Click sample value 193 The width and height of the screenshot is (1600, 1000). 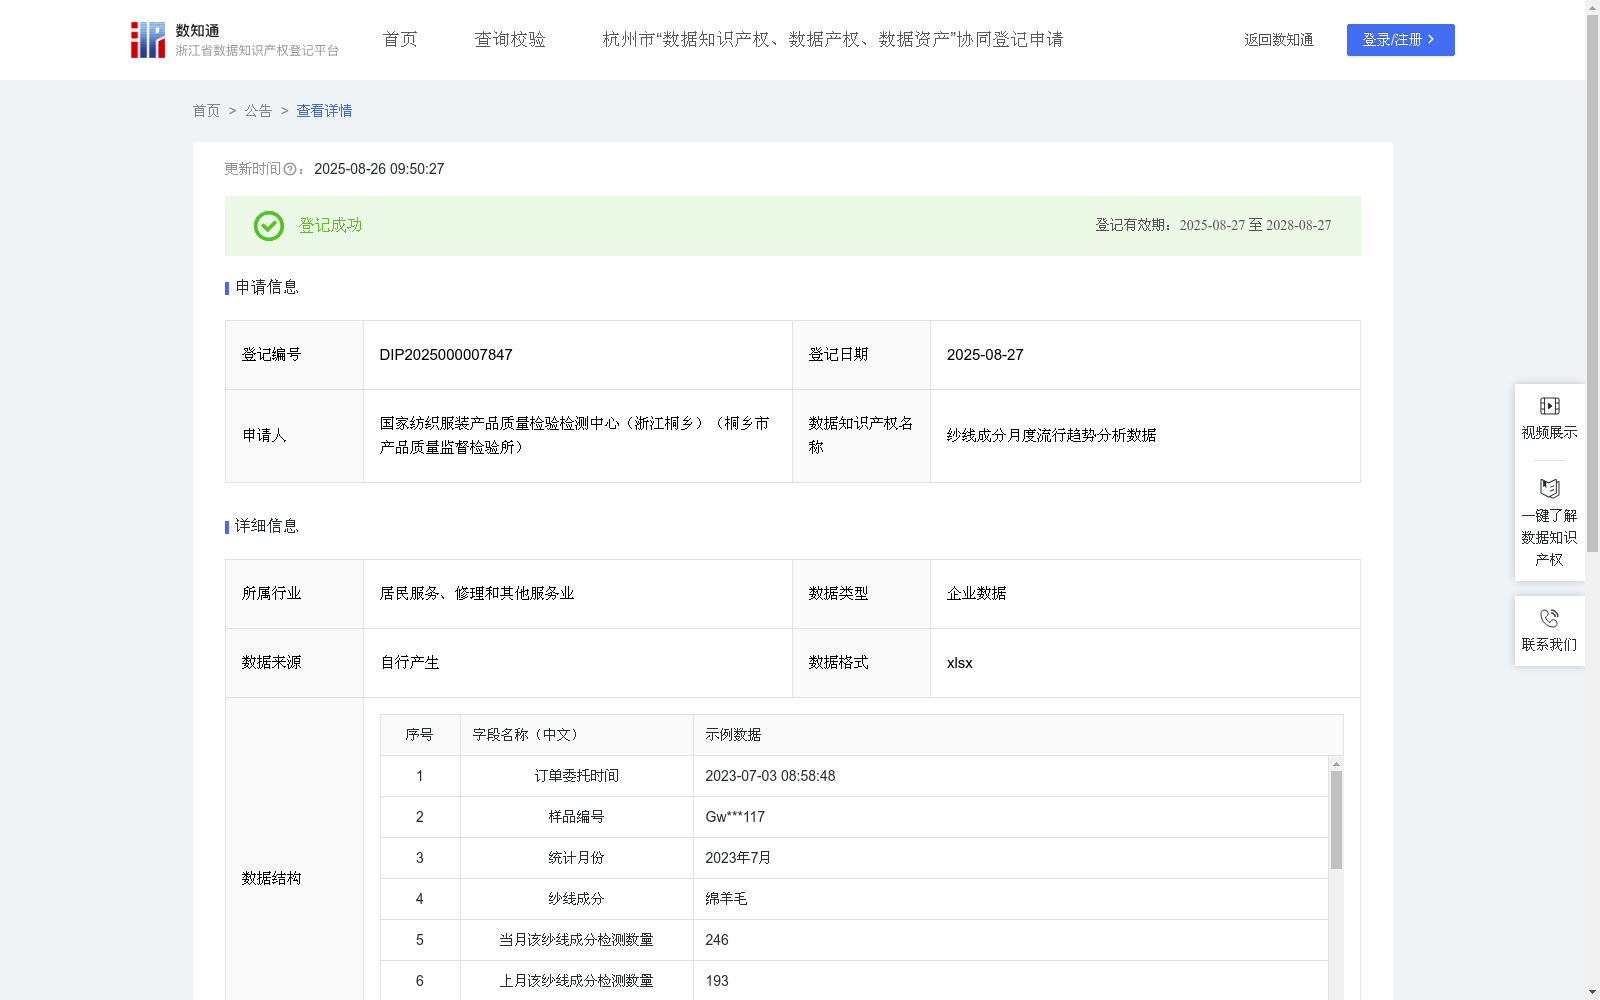point(717,981)
